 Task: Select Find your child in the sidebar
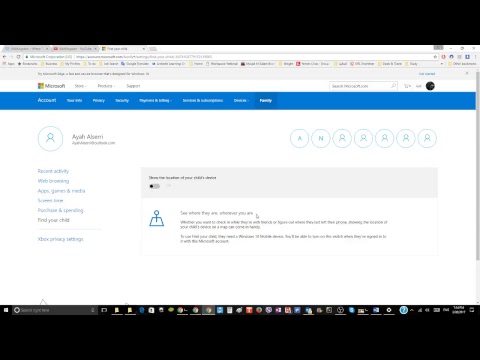(54, 220)
